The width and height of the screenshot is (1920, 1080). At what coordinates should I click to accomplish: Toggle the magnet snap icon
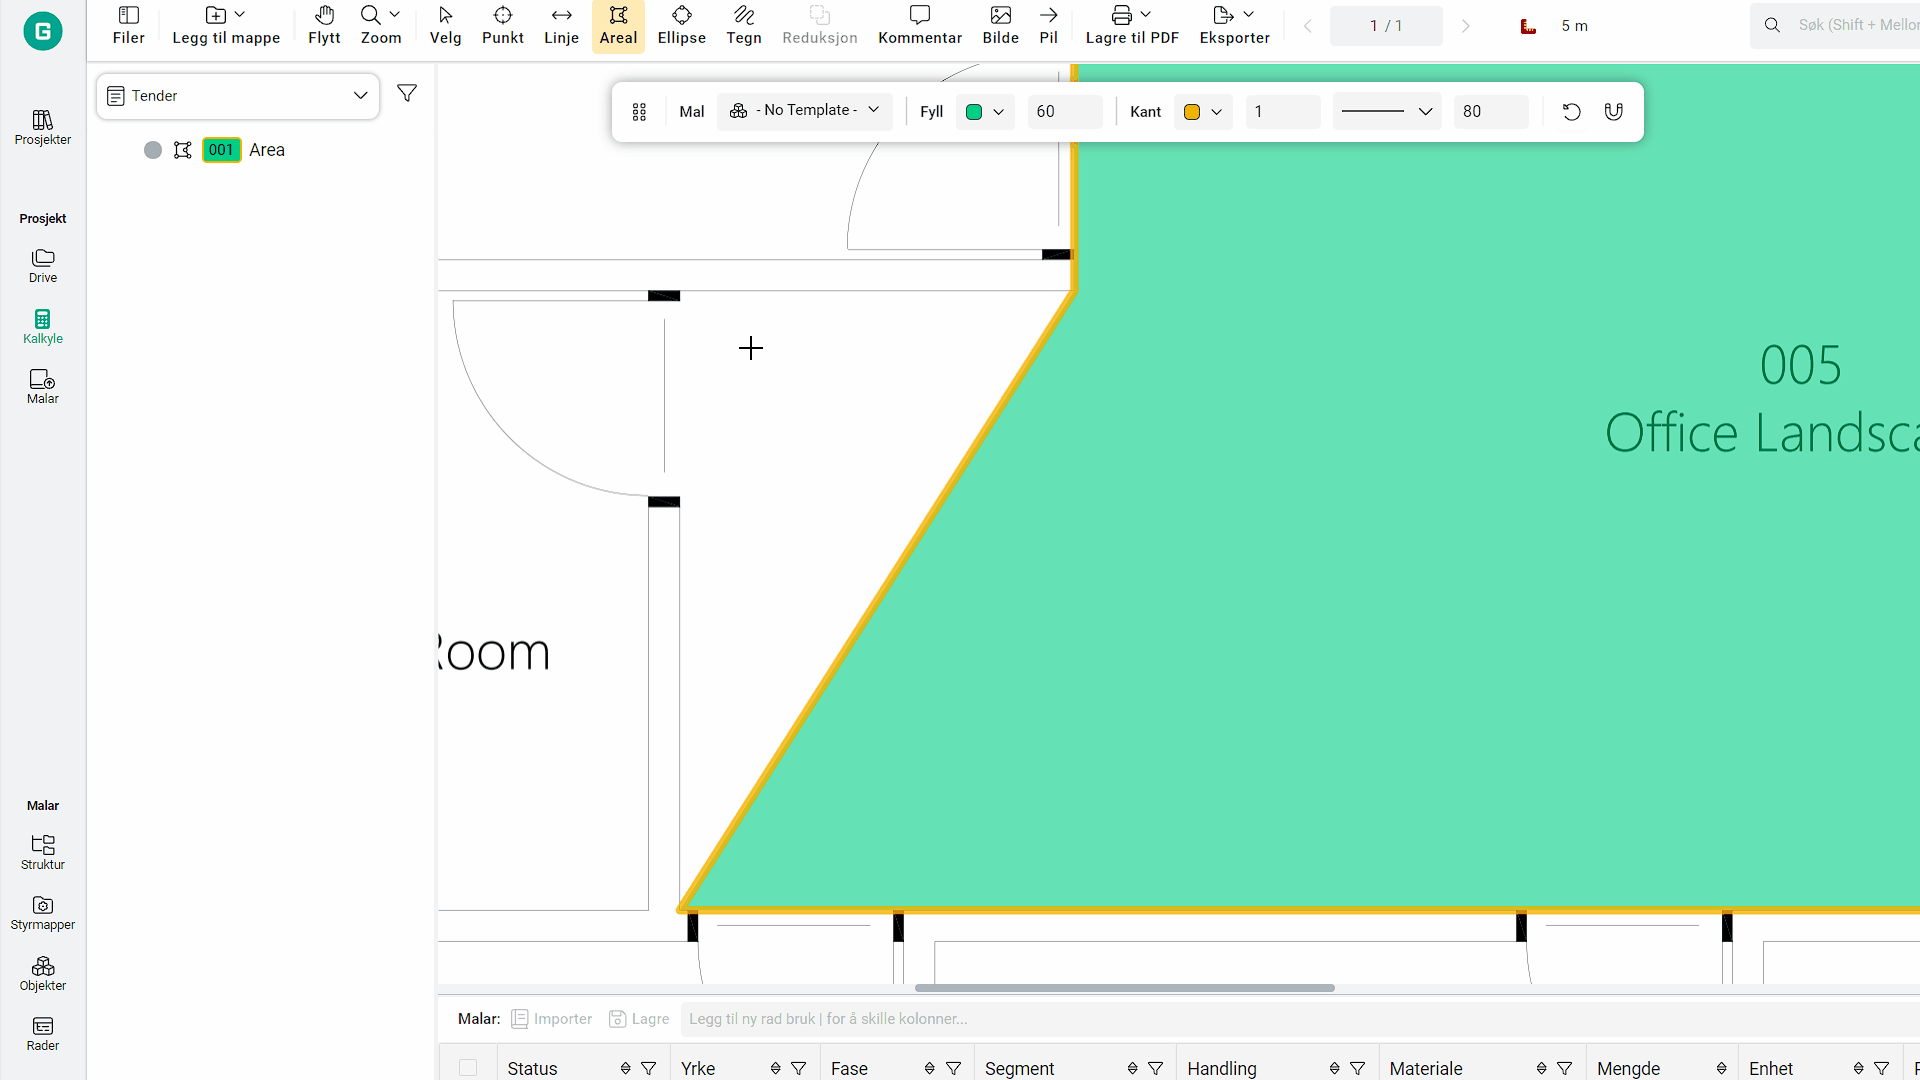[1613, 112]
